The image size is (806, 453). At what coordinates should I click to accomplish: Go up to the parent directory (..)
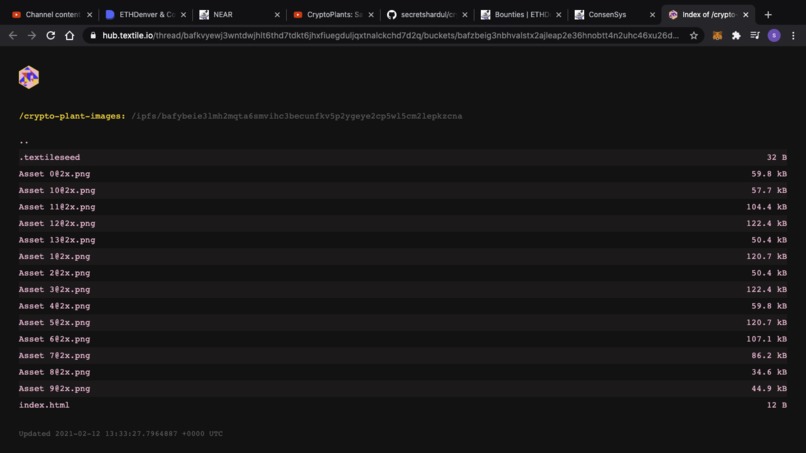[24, 141]
